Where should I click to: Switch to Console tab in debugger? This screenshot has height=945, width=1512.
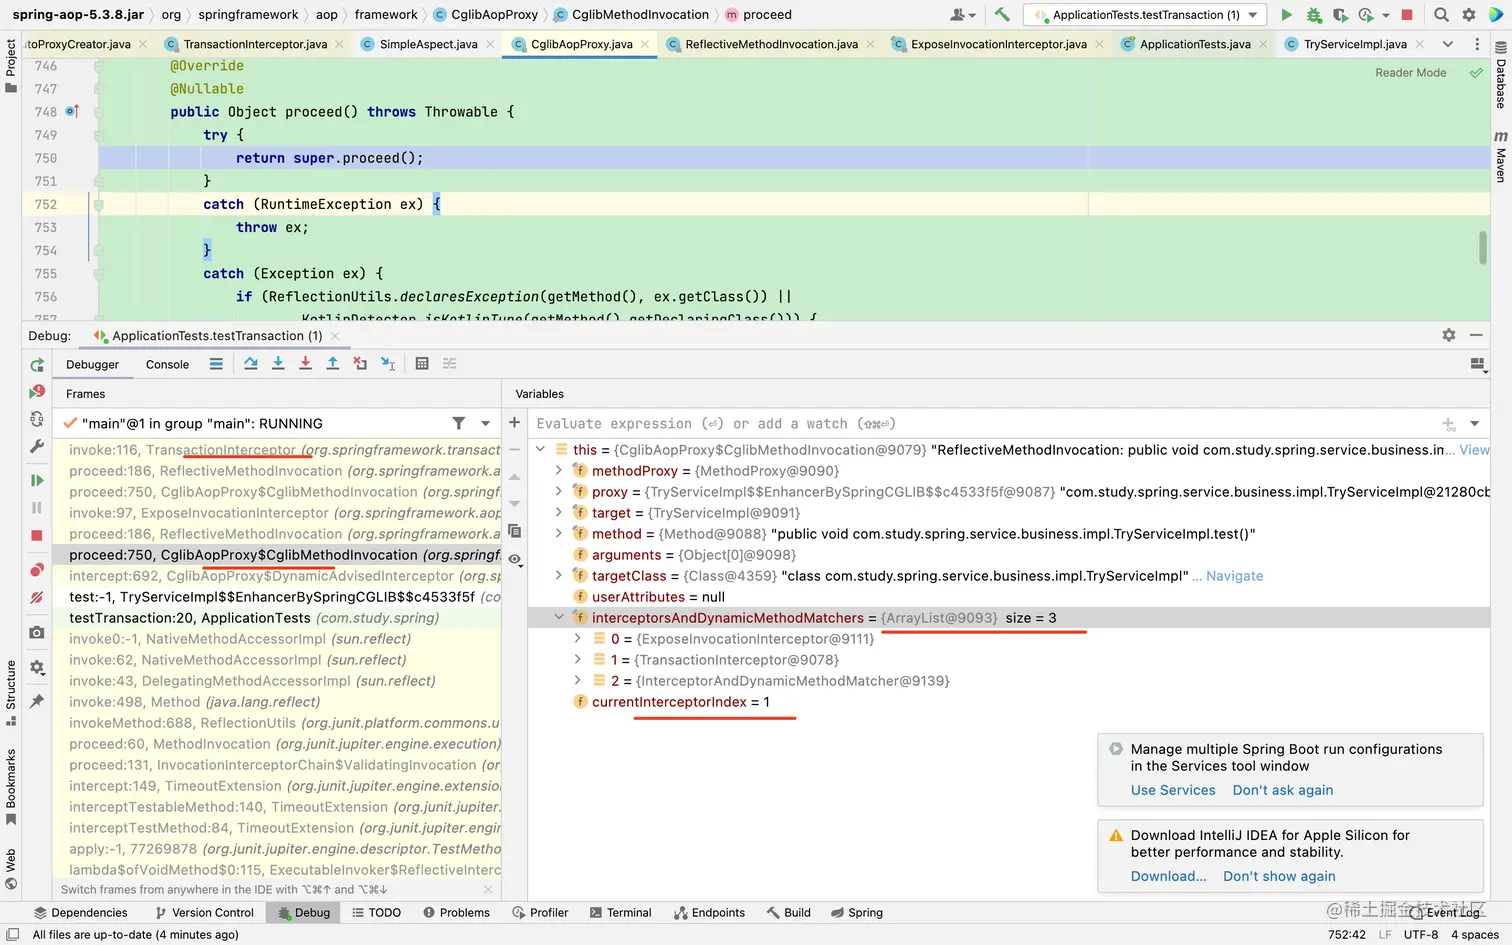coord(167,365)
